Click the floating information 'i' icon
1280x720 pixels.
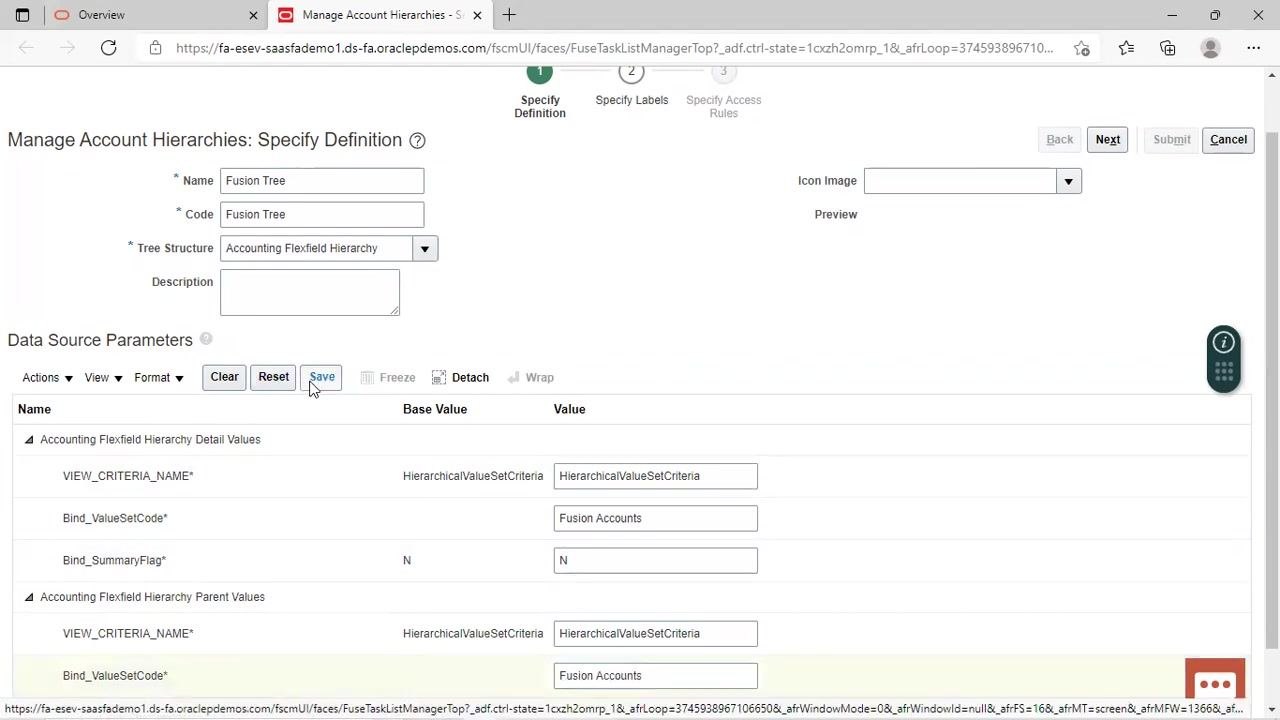point(1223,342)
